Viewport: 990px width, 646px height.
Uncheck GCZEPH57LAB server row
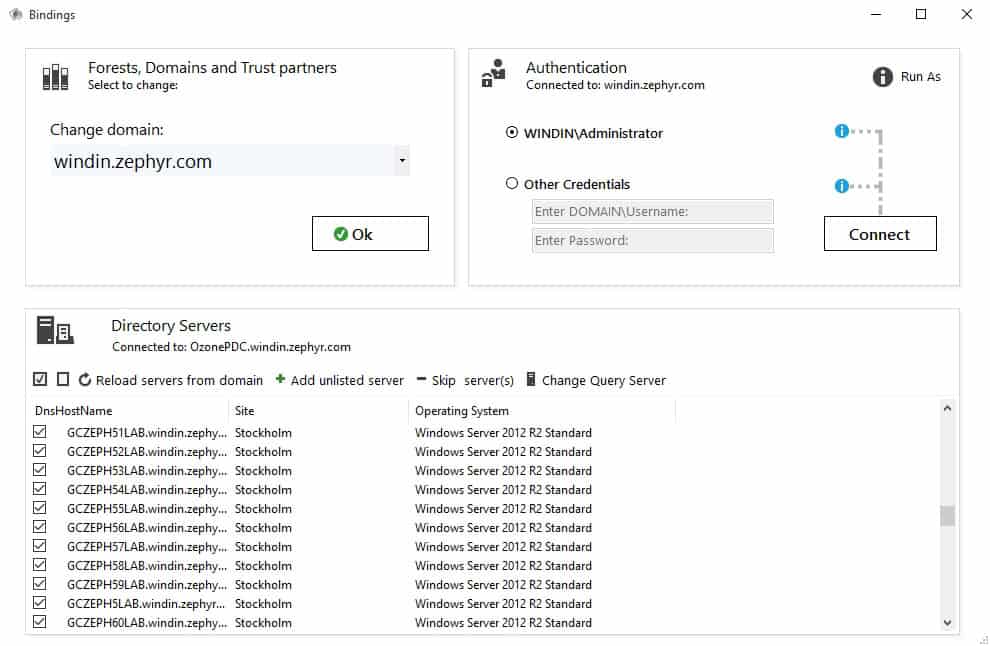40,546
